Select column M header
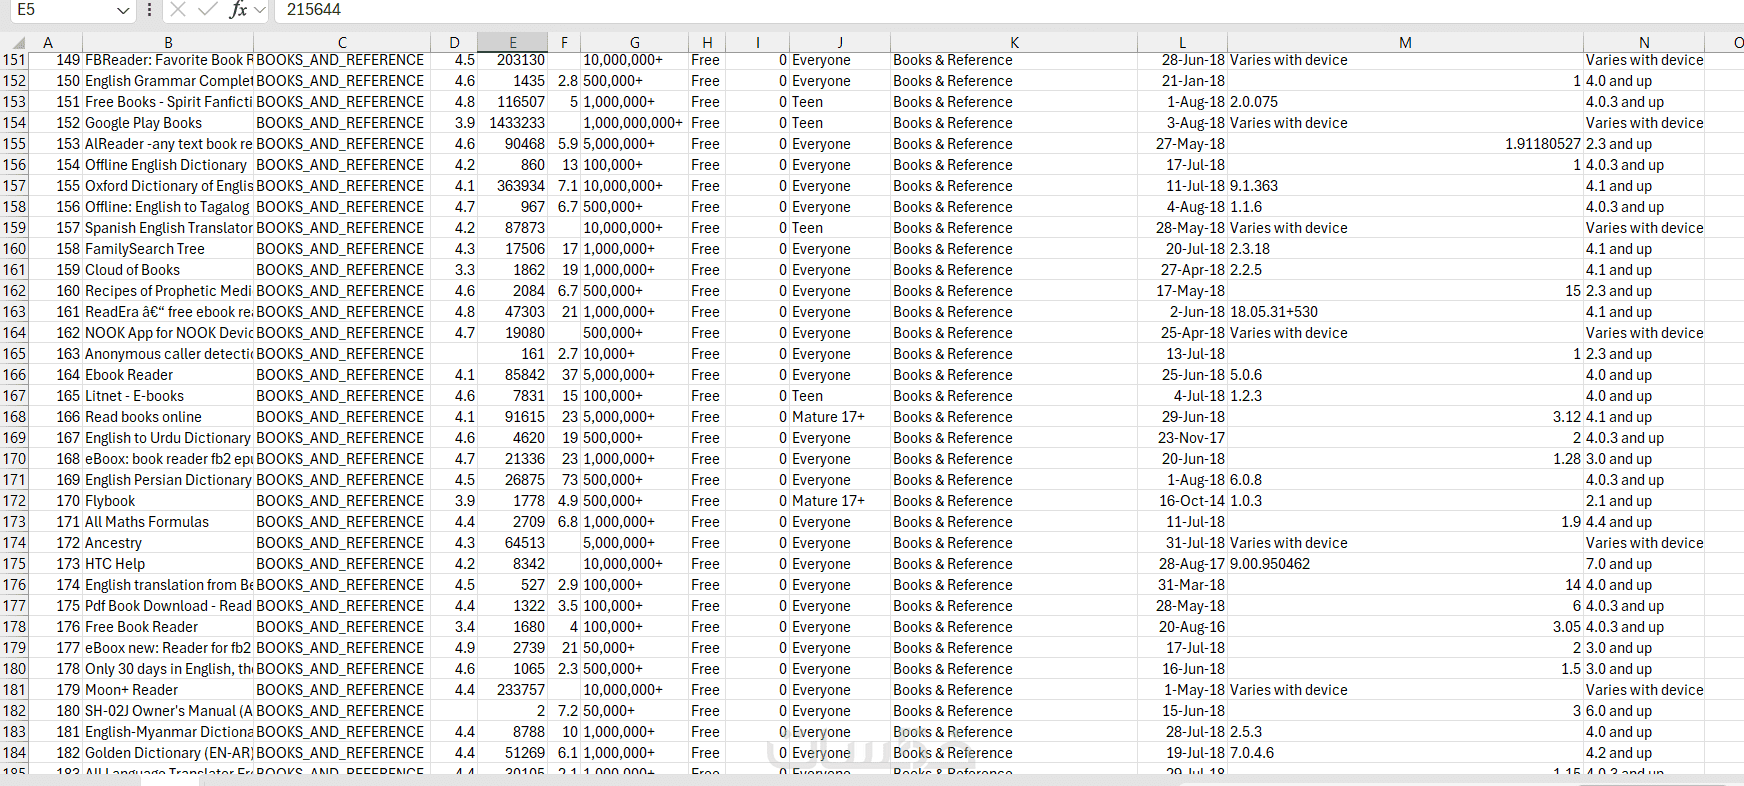 1405,42
